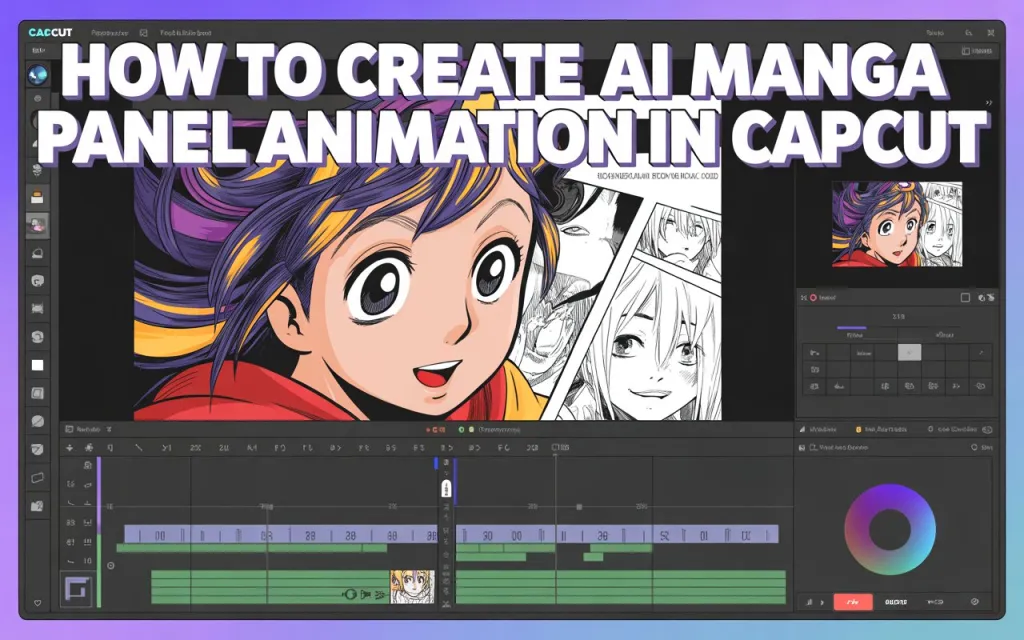Click the heart icon at sidebar bottom
The height and width of the screenshot is (640, 1024).
(38, 603)
